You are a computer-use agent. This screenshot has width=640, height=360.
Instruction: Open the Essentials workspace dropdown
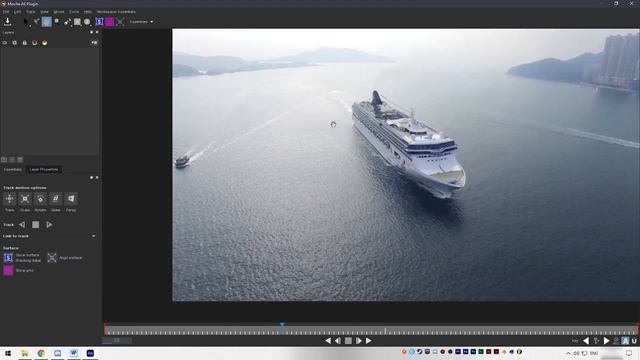click(142, 22)
